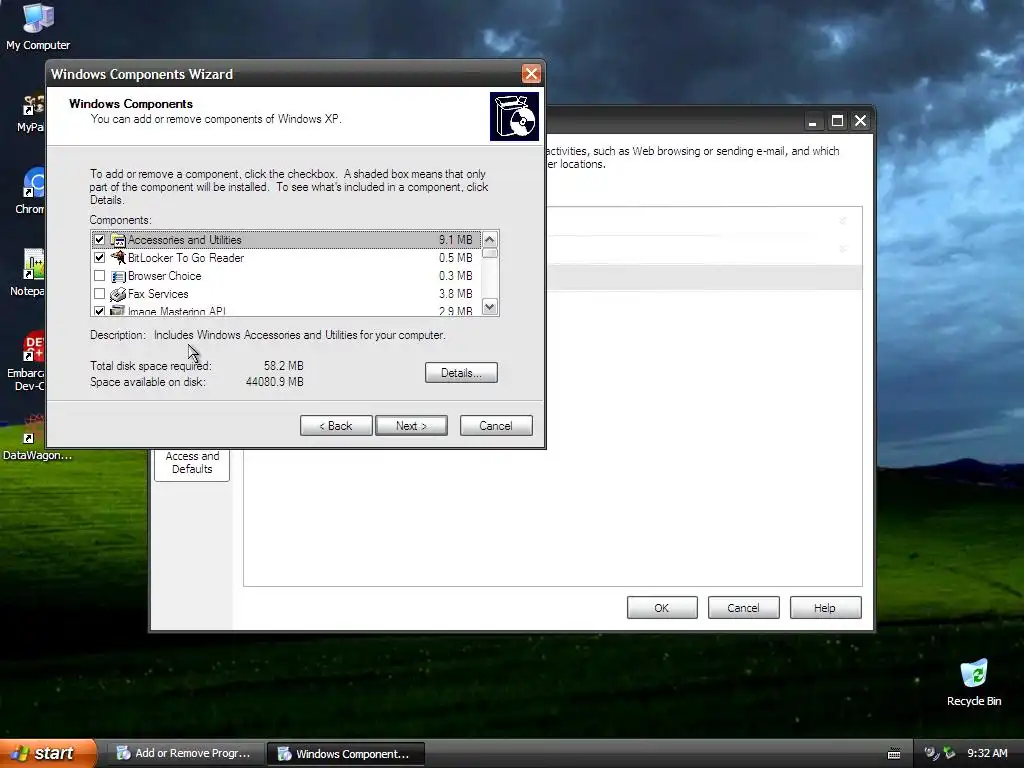Viewport: 1024px width, 768px height.
Task: Click Help in the background dialog
Action: (x=825, y=608)
